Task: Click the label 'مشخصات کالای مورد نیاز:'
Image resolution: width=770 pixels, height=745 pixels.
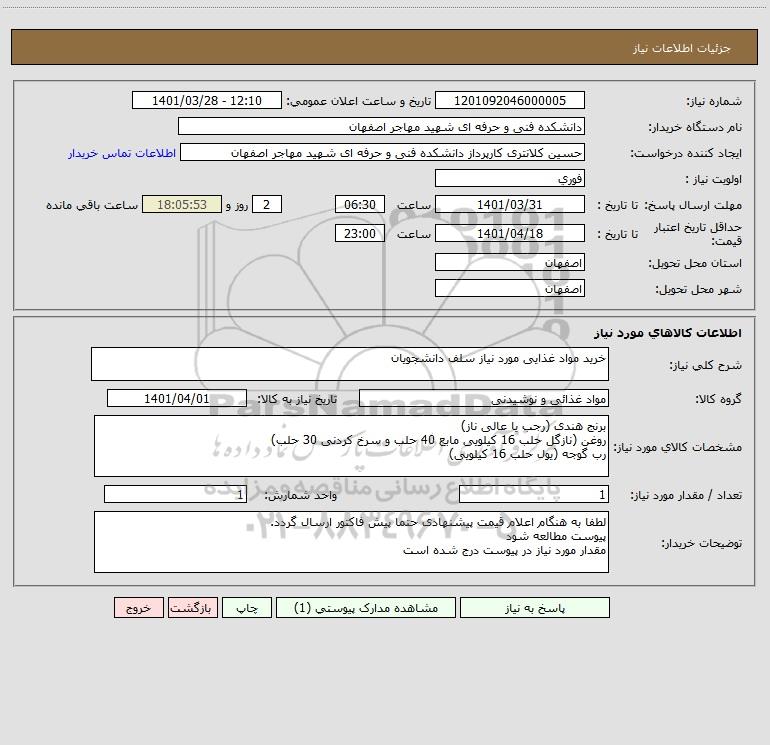Action: coord(678,447)
